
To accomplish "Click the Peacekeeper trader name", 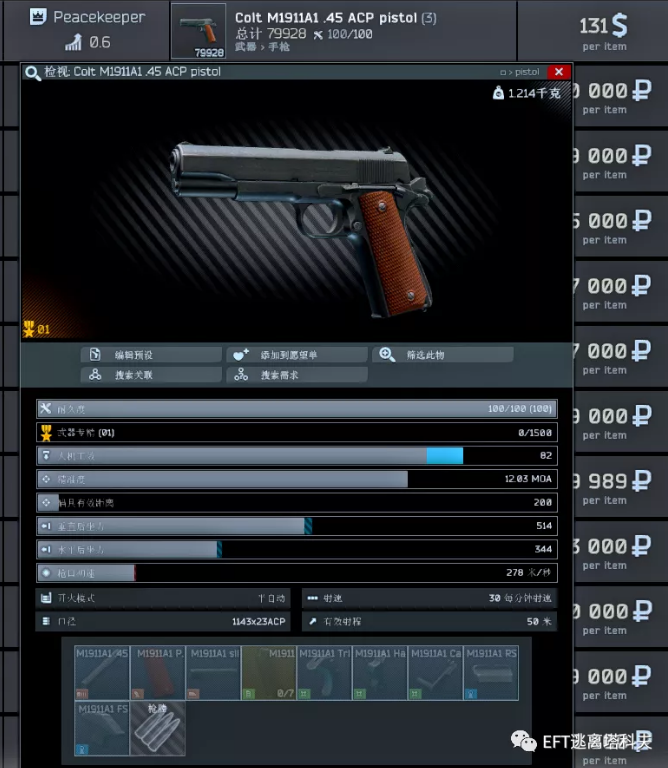I will coord(99,17).
